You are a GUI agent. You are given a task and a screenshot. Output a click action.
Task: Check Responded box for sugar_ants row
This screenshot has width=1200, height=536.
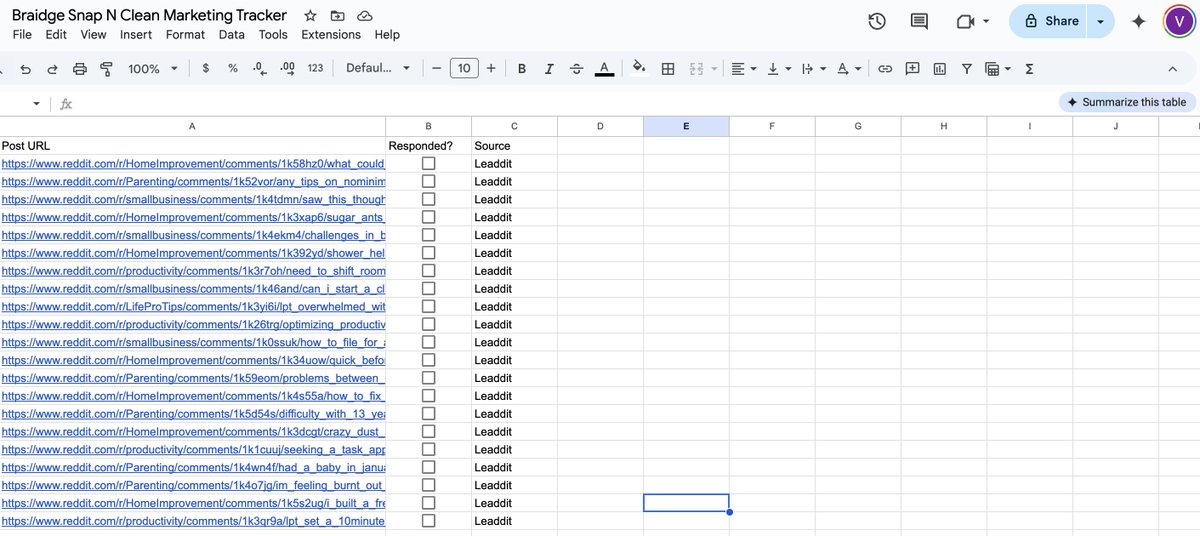(428, 217)
